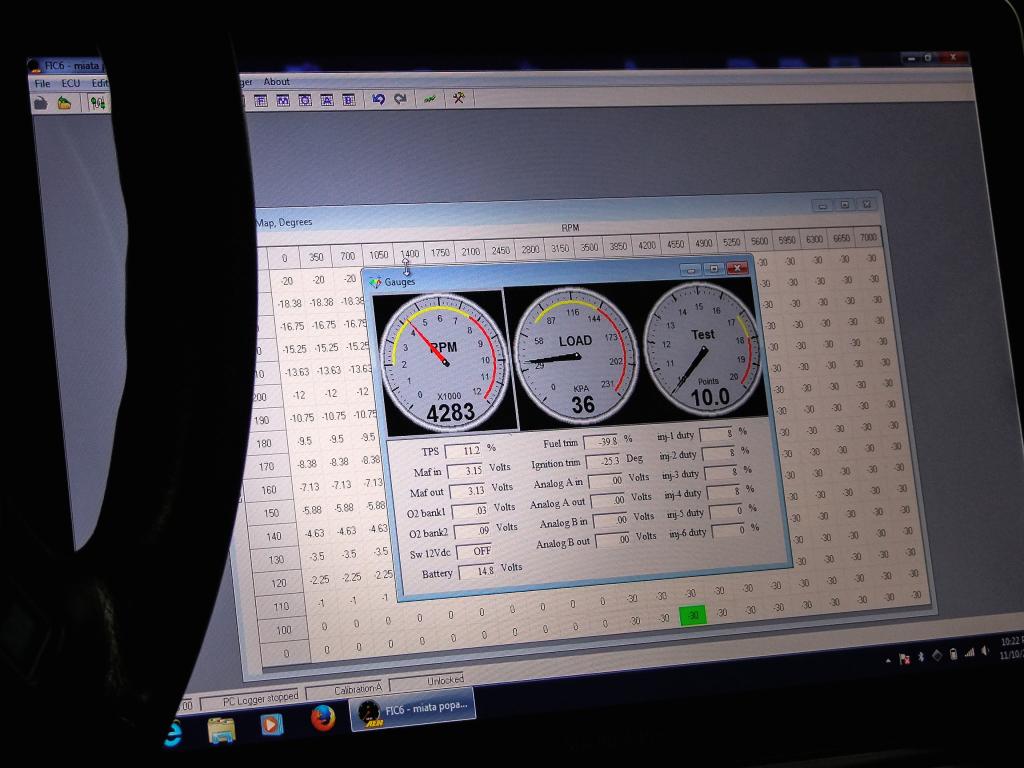Viewport: 1024px width, 768px height.
Task: Click the Analog A in field
Action: click(606, 481)
